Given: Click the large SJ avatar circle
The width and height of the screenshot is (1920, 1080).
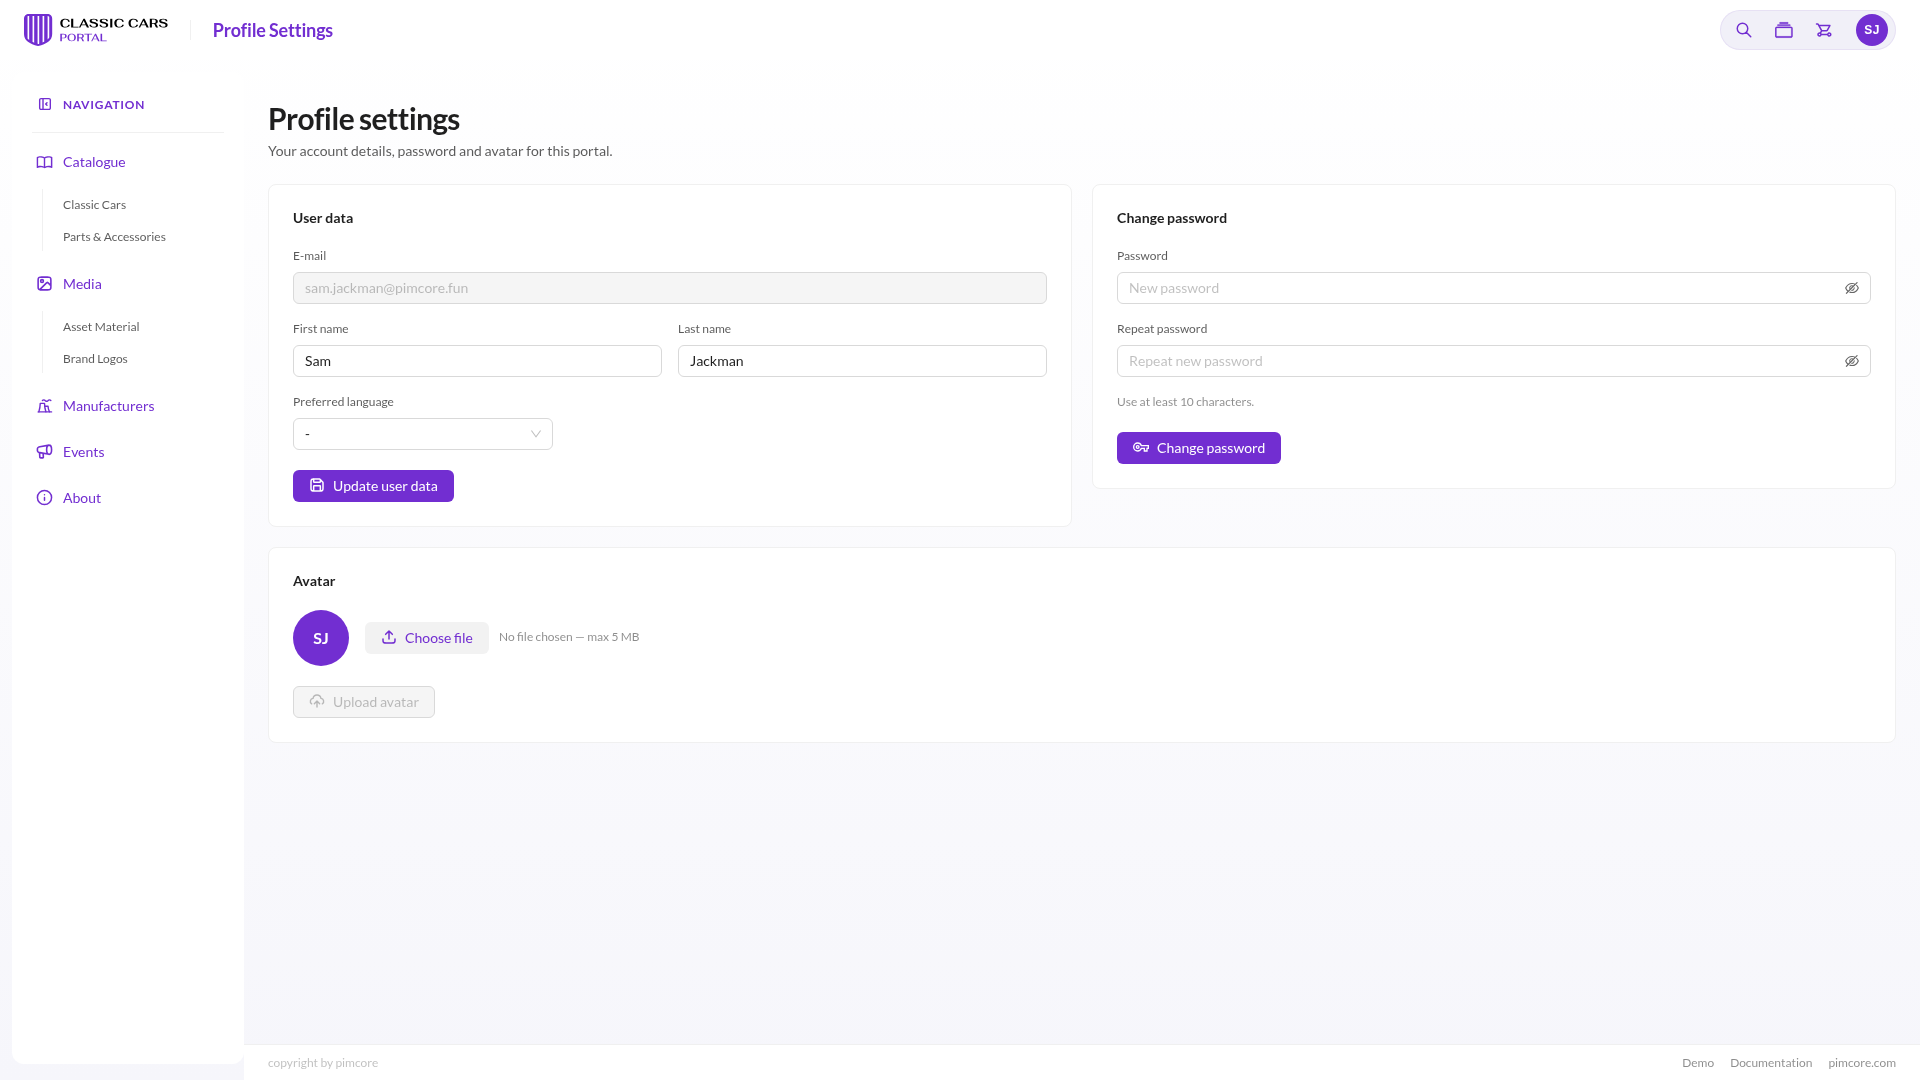Looking at the screenshot, I should 321,638.
